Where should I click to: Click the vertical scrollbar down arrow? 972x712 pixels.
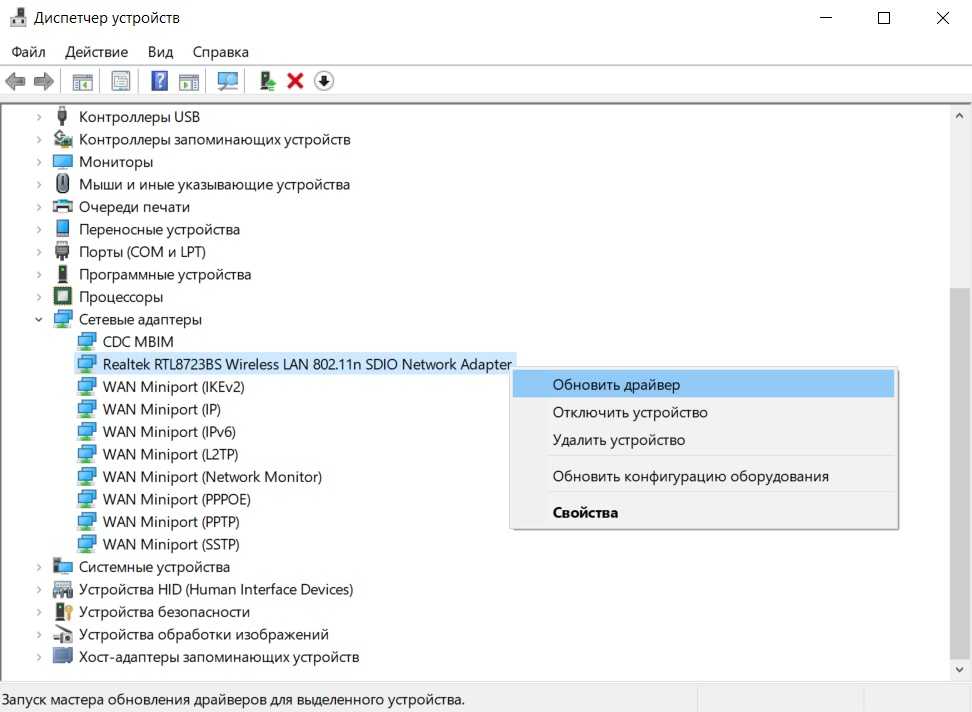[959, 670]
